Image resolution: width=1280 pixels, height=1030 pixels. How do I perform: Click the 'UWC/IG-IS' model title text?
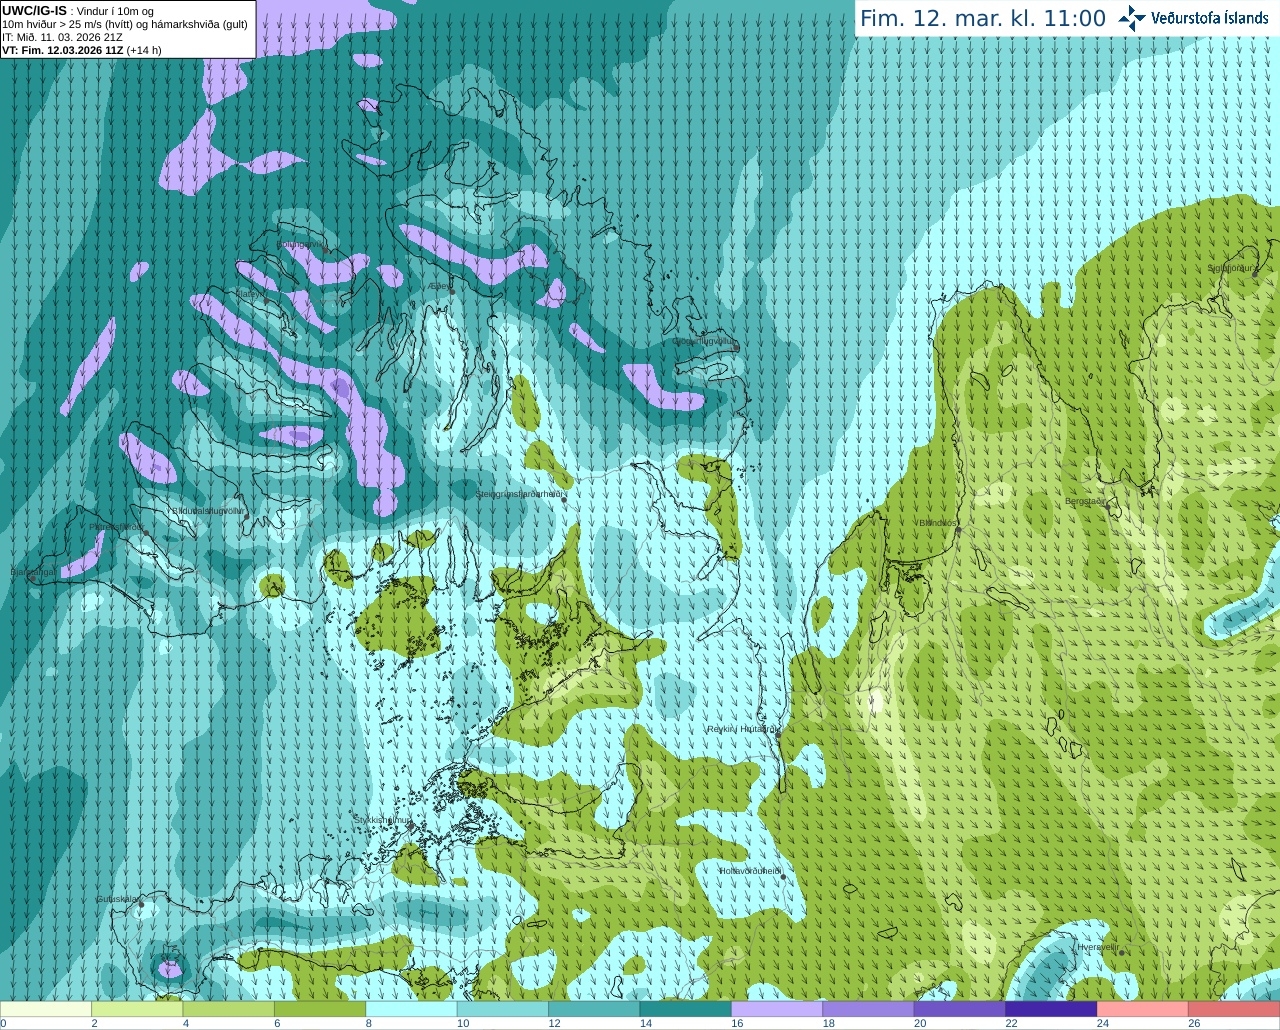pos(35,11)
